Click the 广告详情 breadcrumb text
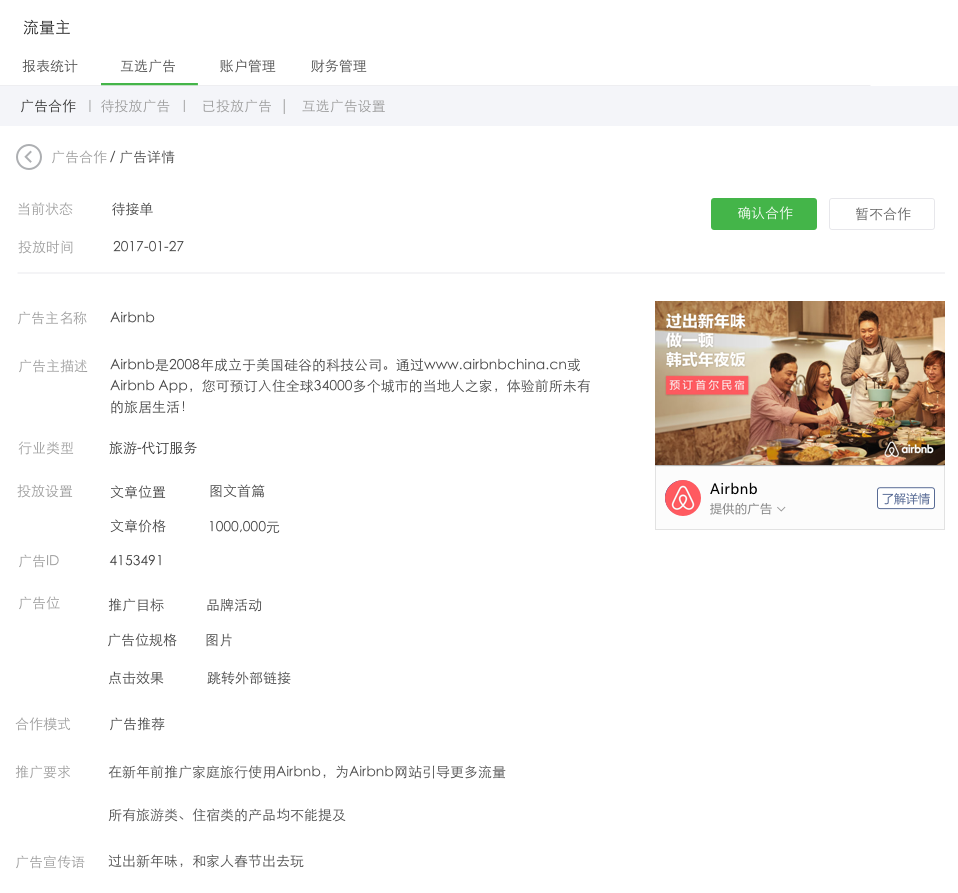 tap(147, 157)
